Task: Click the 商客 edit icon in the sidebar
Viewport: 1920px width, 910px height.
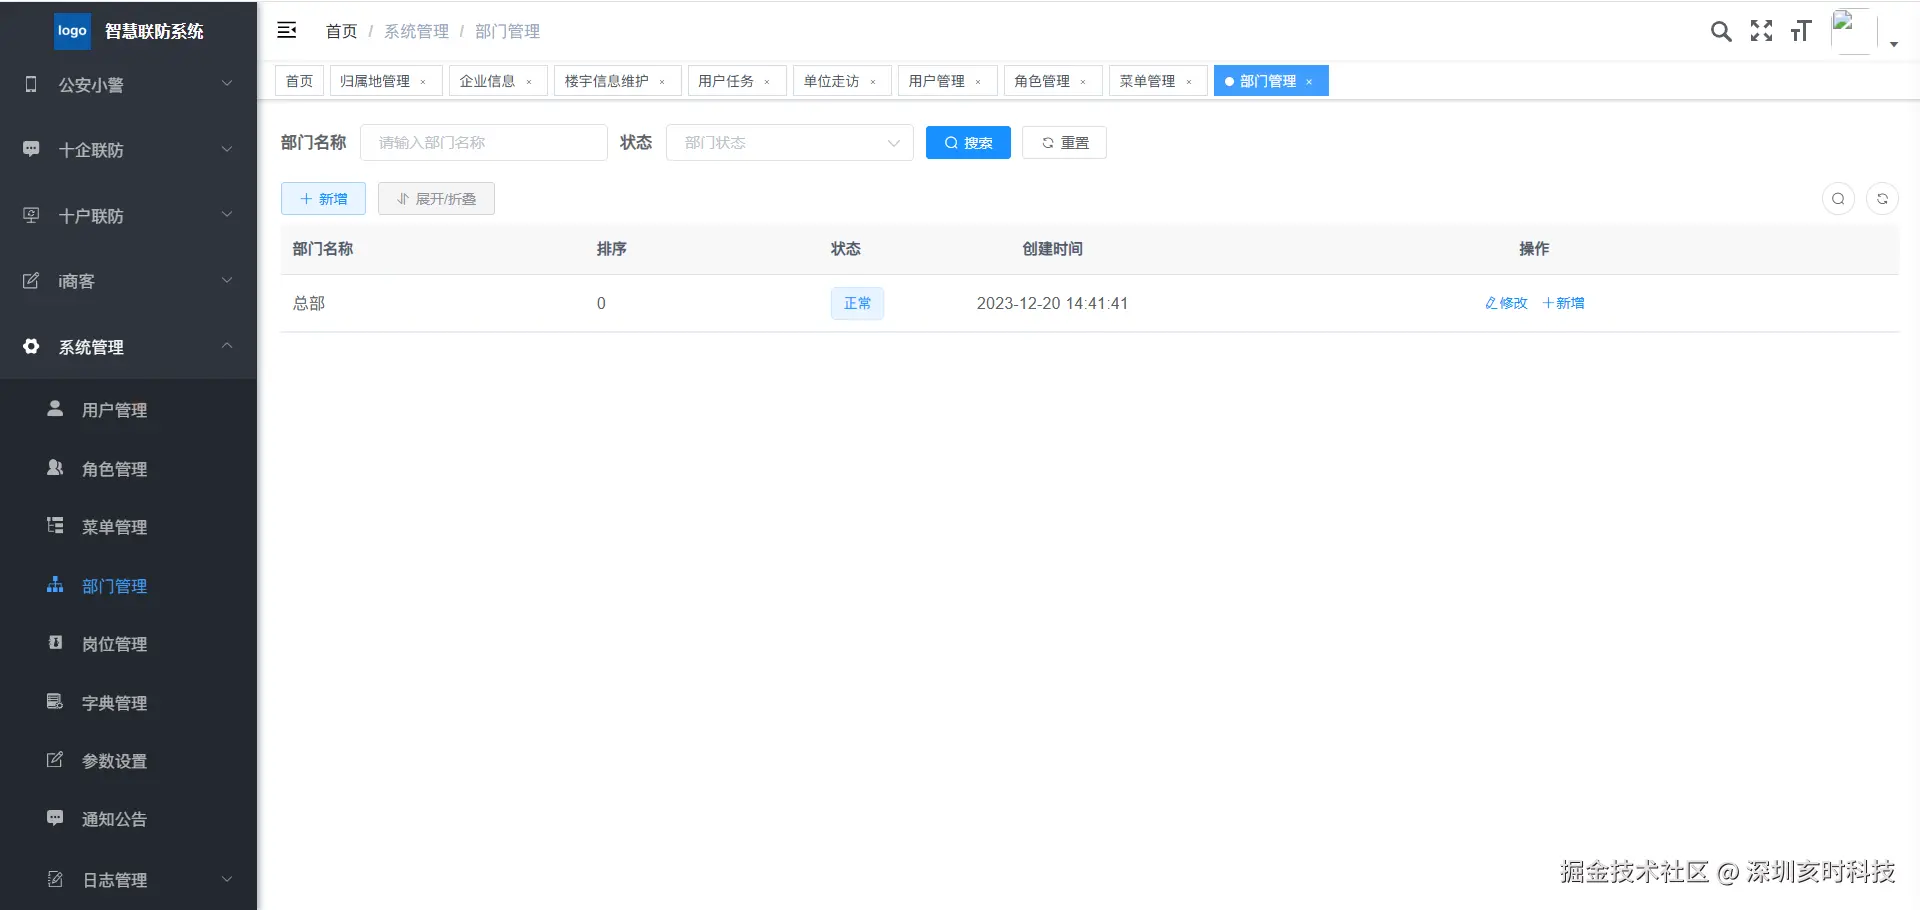Action: tap(31, 281)
